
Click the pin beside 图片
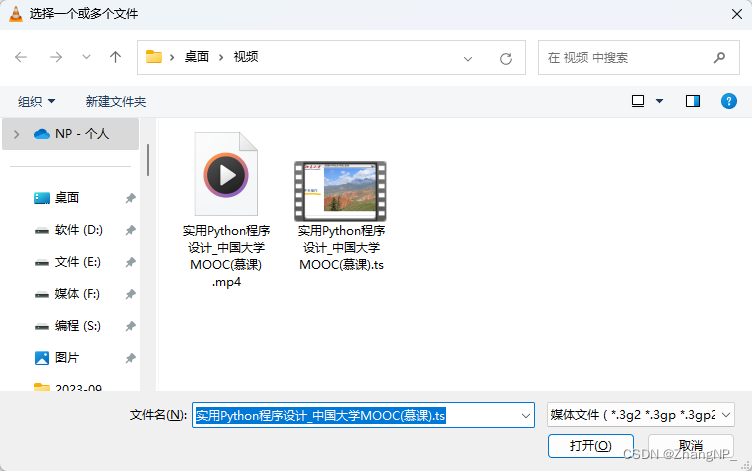click(x=130, y=358)
